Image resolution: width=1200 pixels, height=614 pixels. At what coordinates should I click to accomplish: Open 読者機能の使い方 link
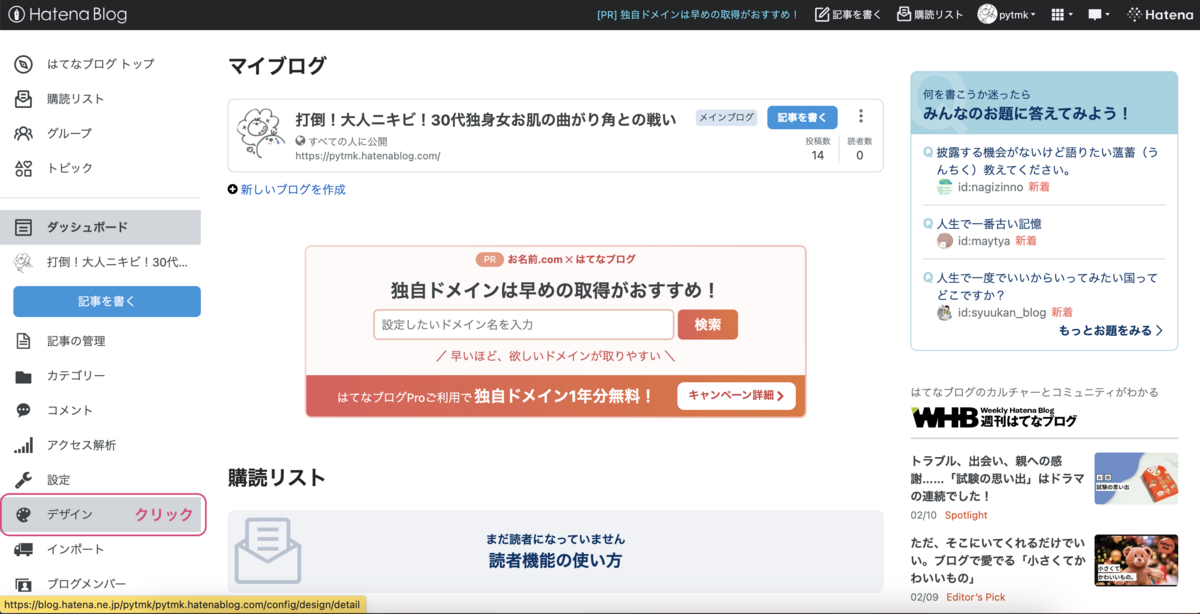[555, 560]
